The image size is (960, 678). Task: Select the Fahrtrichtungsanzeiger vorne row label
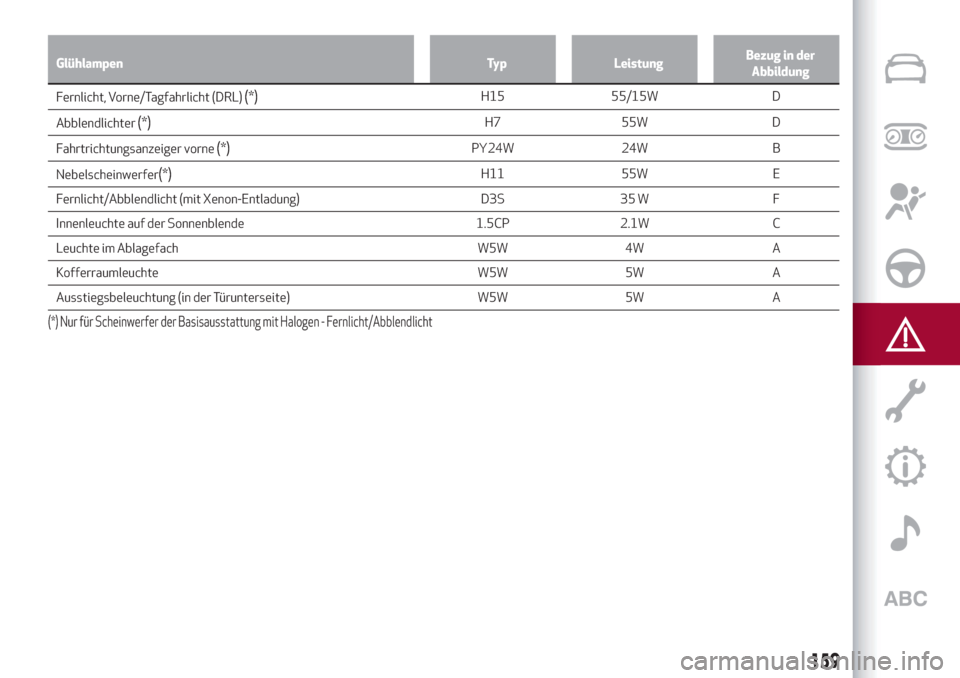143,148
